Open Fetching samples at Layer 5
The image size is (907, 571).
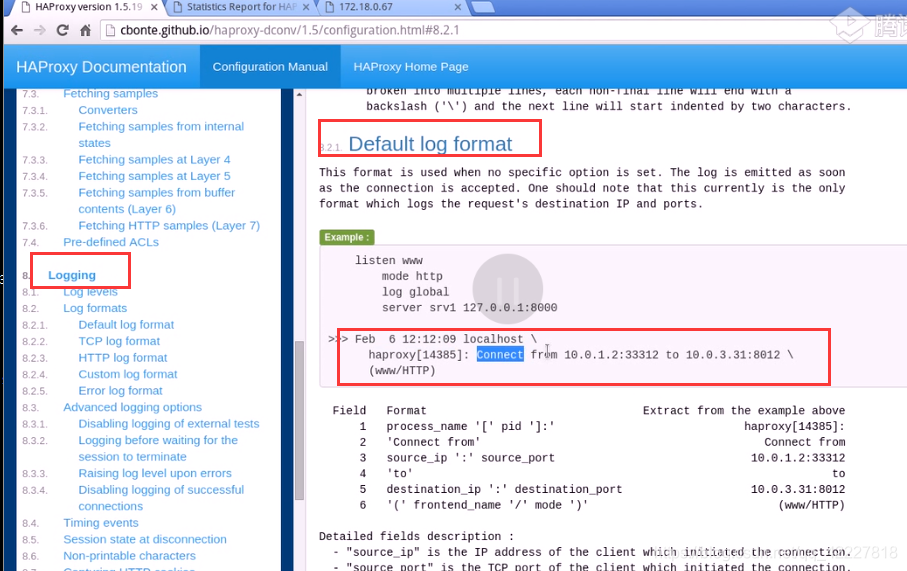click(154, 176)
